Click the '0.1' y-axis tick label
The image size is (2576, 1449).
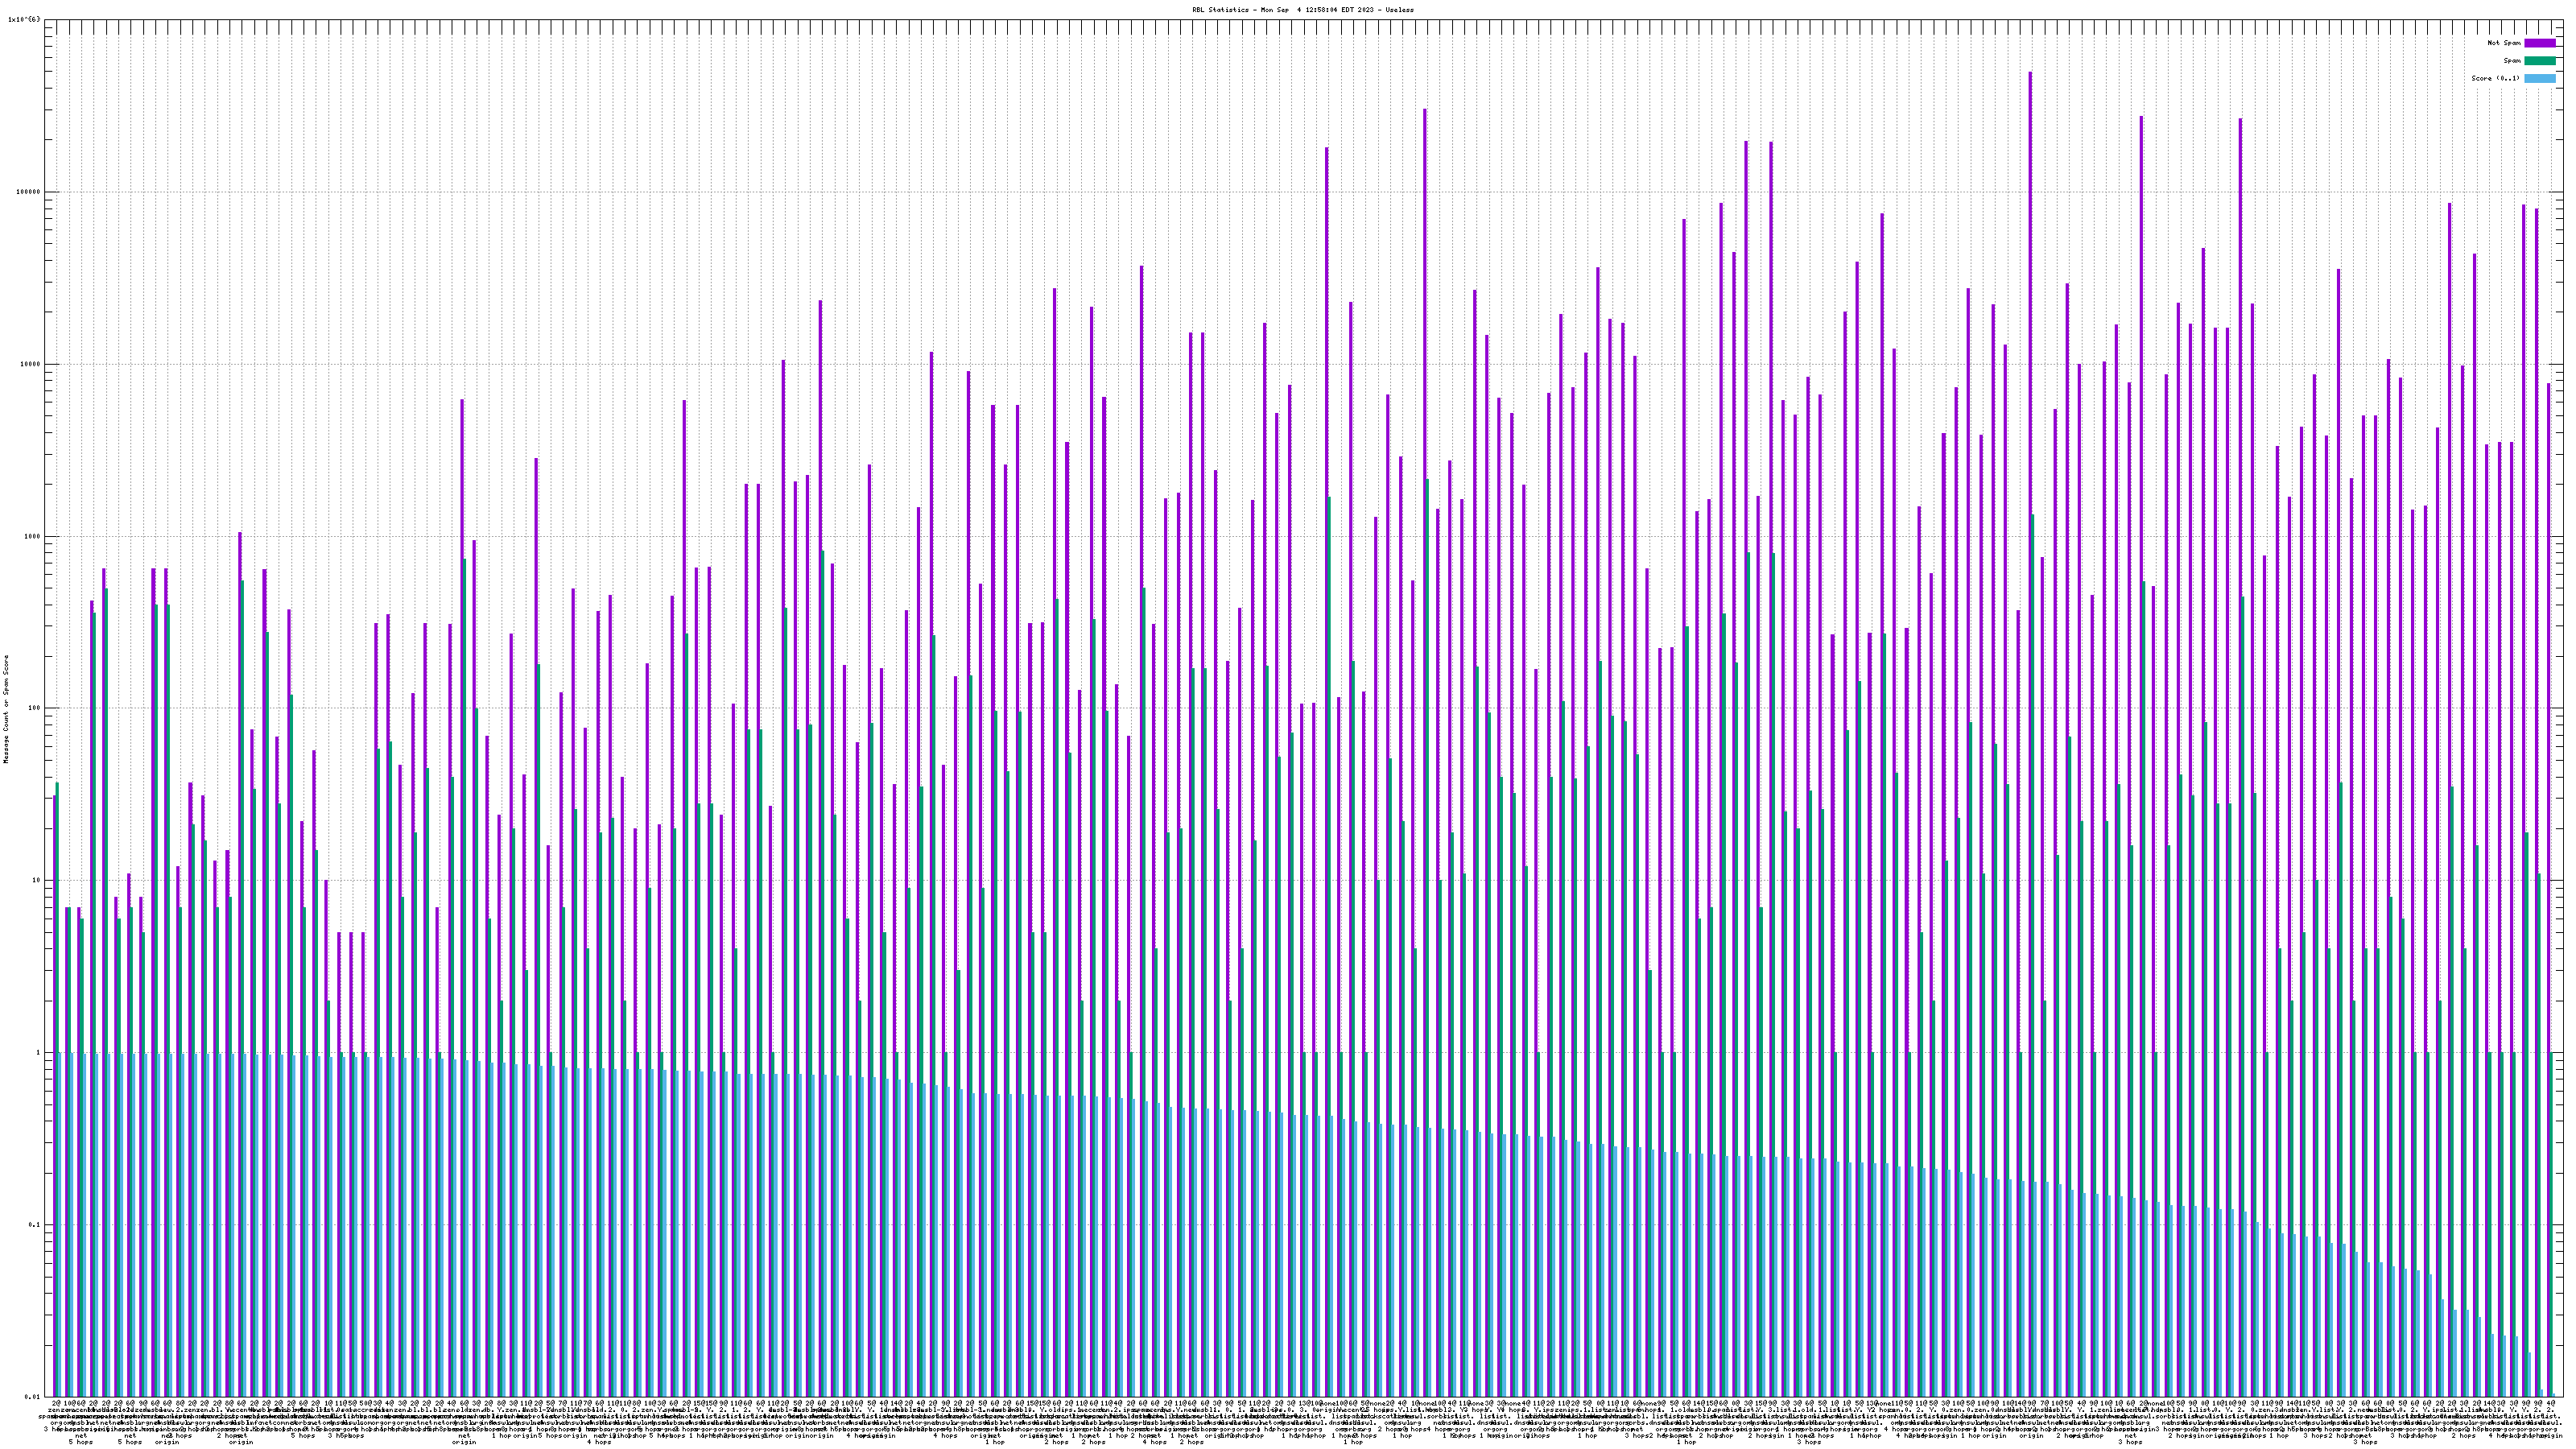tap(34, 1225)
